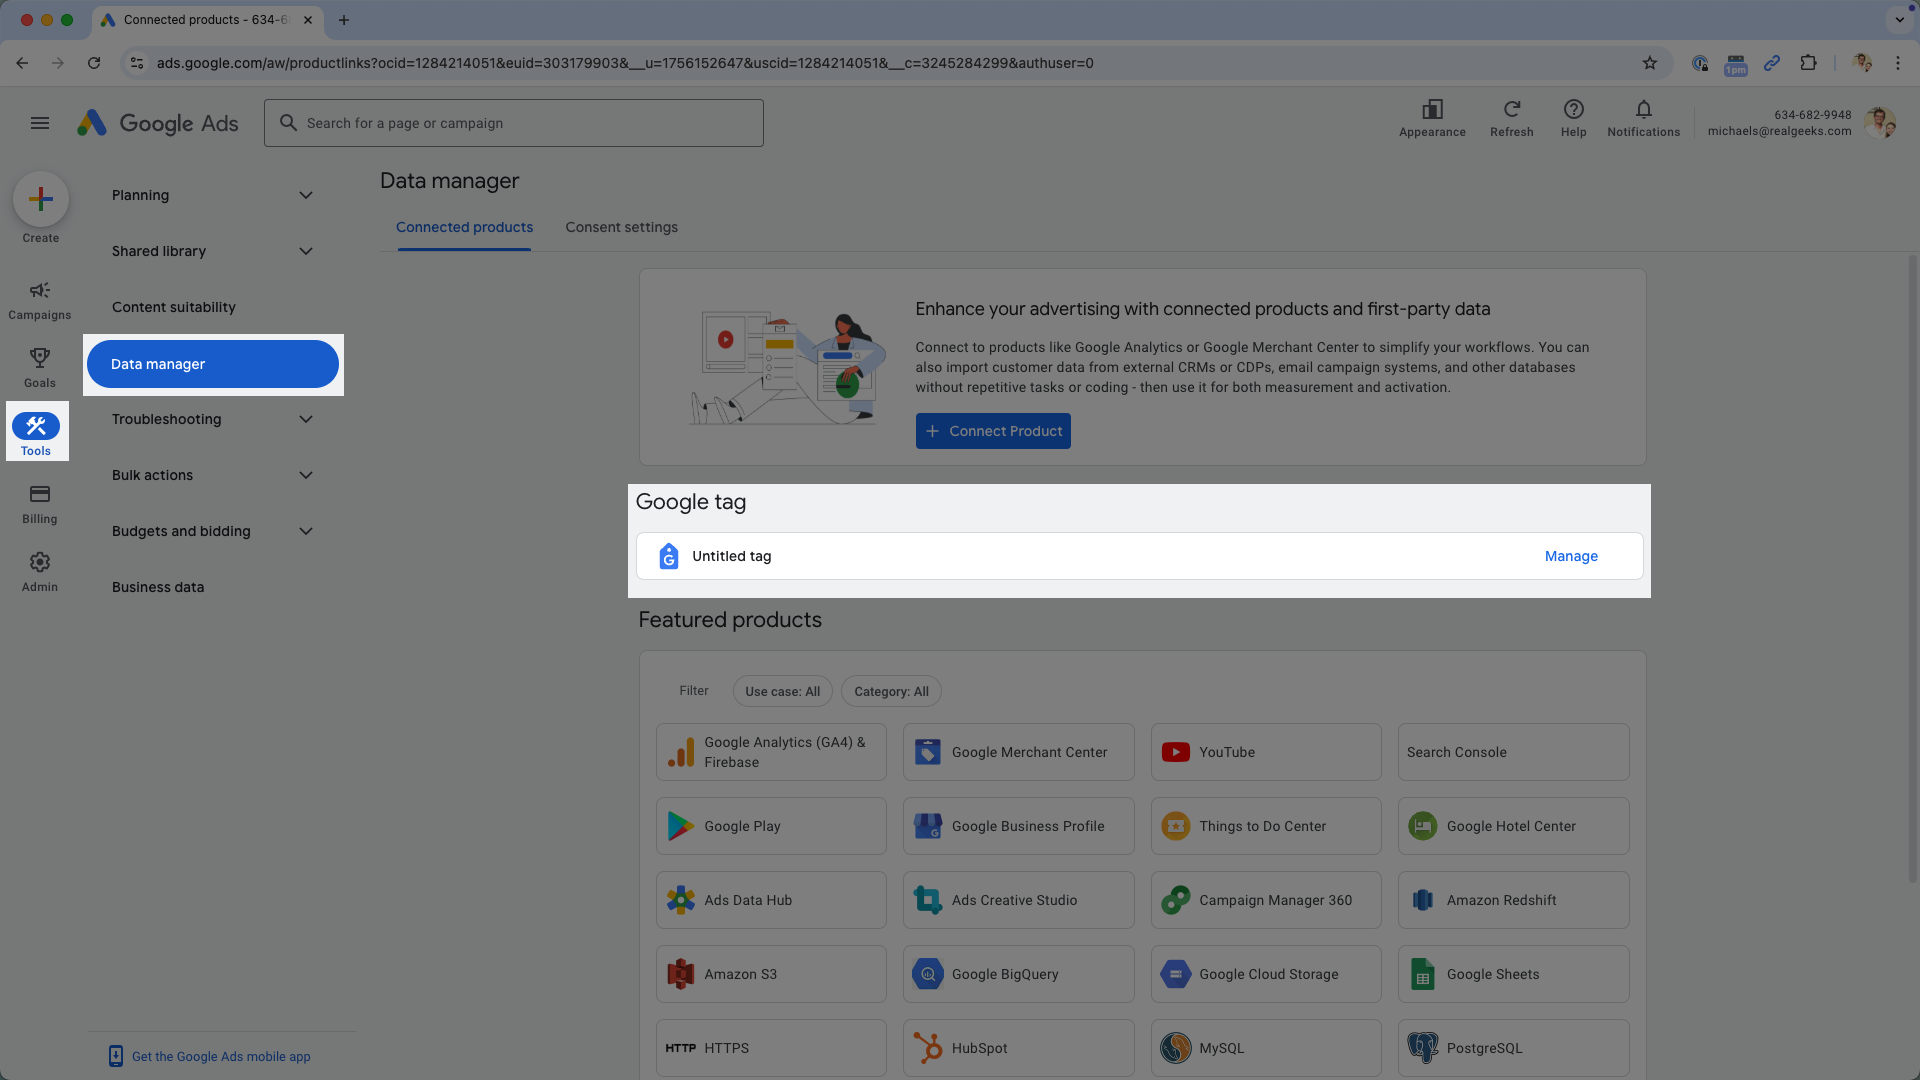Click the Connect Product button
Viewport: 1920px width, 1080px height.
click(993, 431)
